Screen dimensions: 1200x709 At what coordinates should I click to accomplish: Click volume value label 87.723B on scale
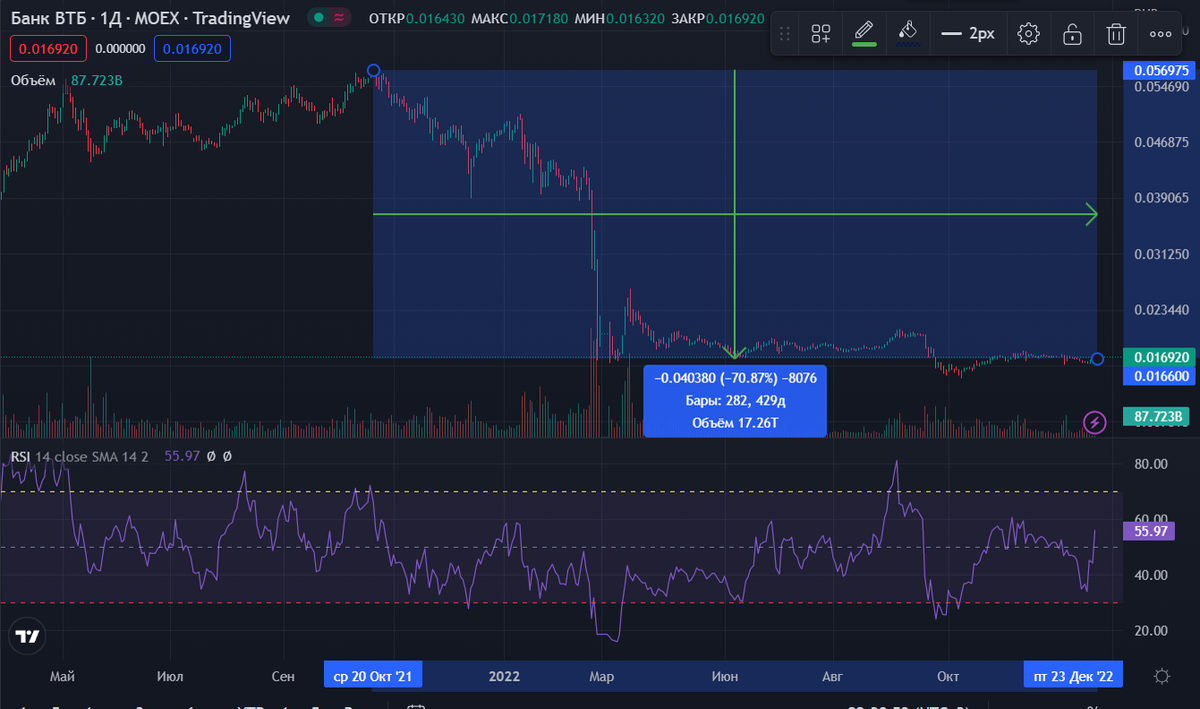(x=1155, y=416)
